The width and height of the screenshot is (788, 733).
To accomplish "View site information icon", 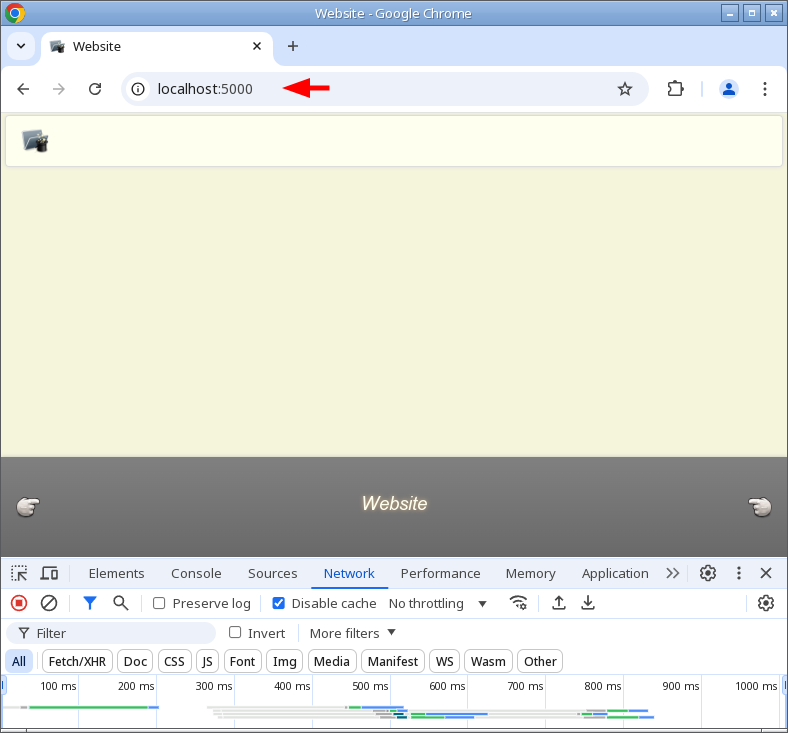I will point(138,89).
